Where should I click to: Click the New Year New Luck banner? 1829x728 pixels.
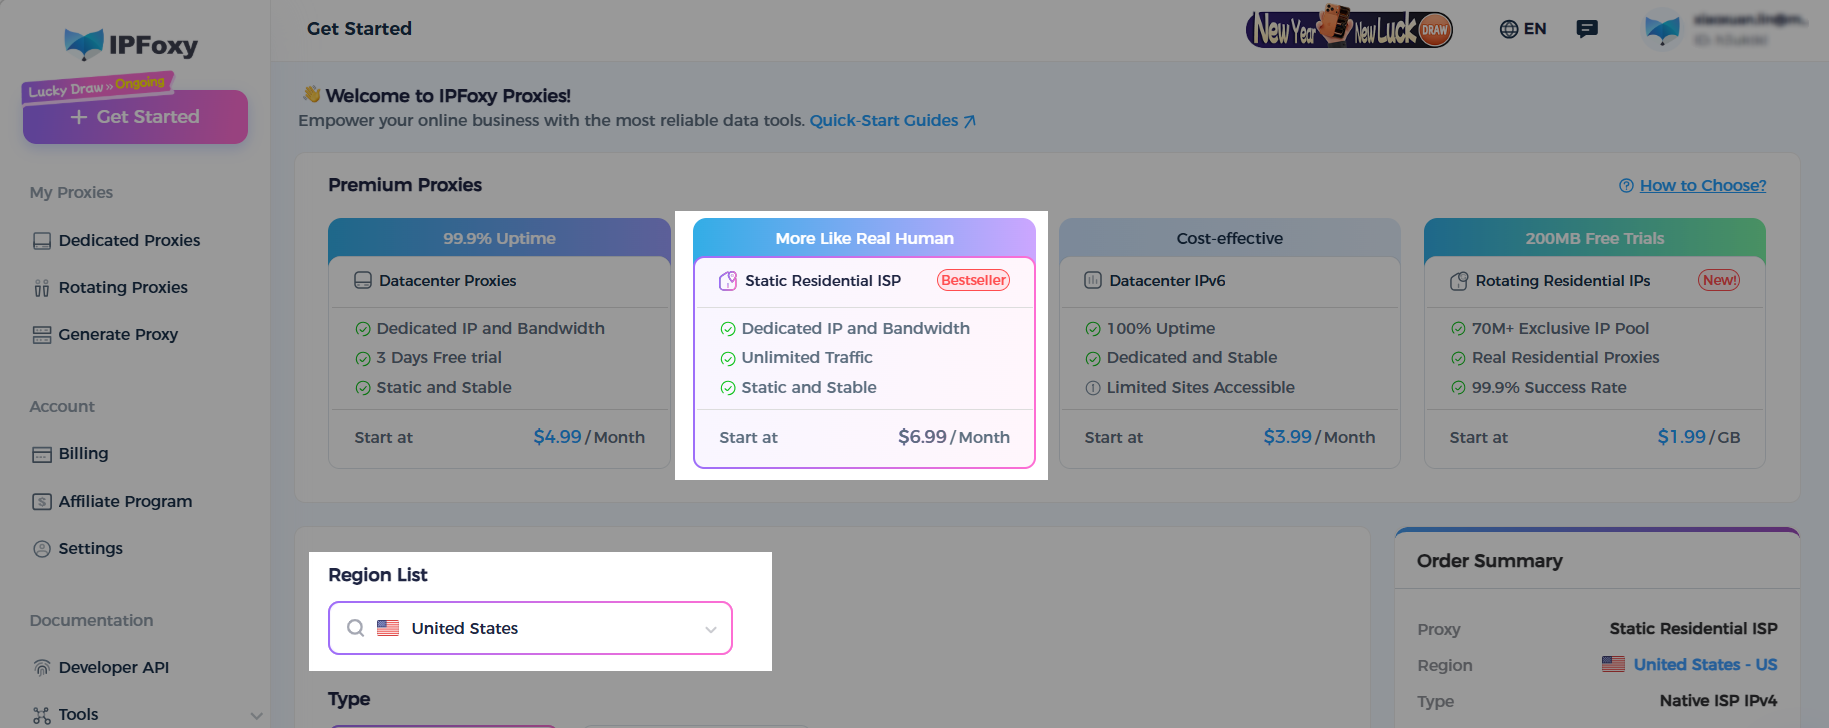click(1349, 29)
